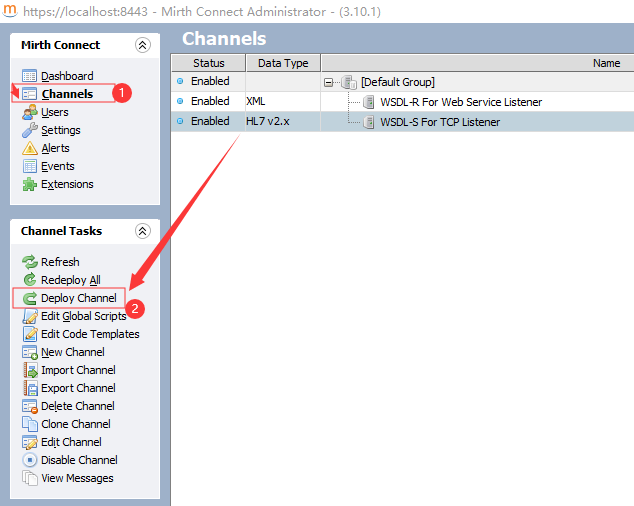Image resolution: width=634 pixels, height=506 pixels.
Task: Click the Users people icon
Action: click(30, 112)
